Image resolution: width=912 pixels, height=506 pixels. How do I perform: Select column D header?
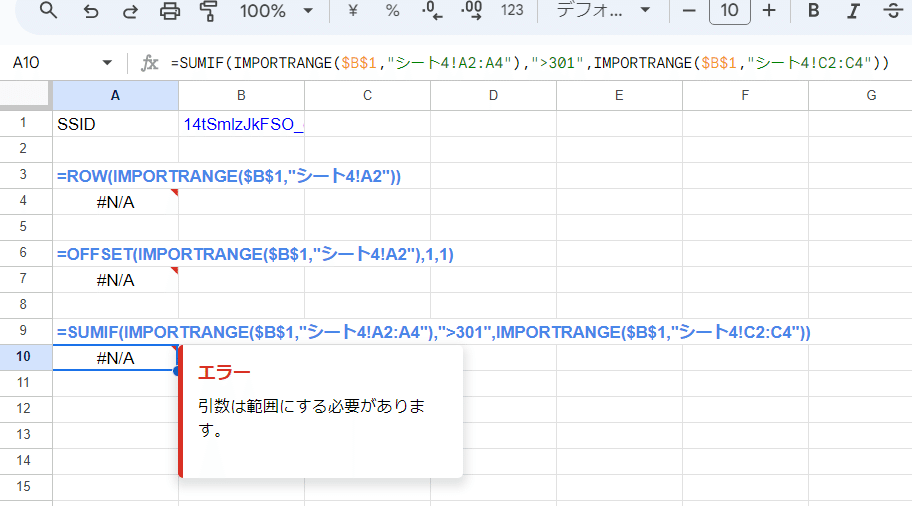[x=493, y=95]
